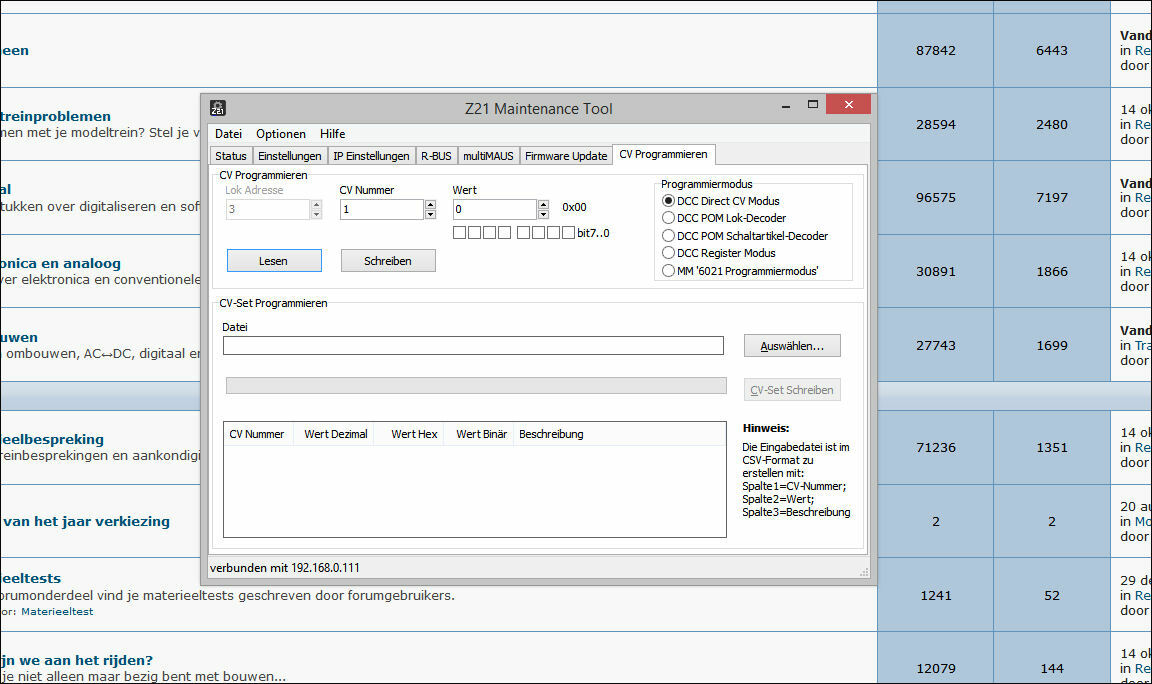Click the Datei file path field

click(x=473, y=345)
